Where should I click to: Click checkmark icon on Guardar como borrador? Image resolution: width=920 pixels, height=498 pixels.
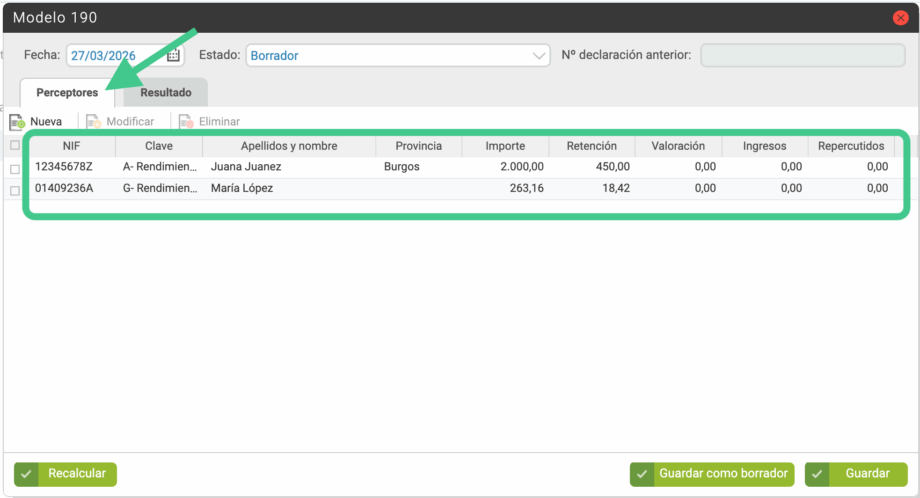(642, 474)
